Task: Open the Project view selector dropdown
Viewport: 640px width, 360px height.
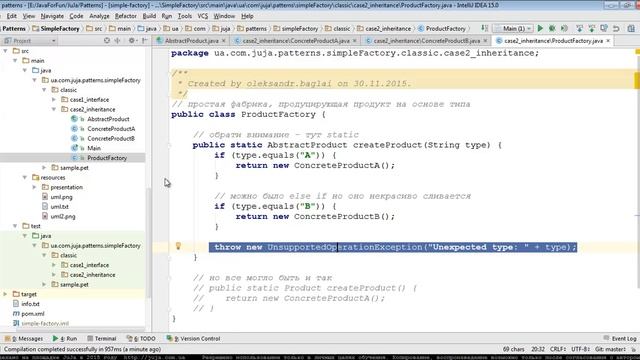Action: click(30, 41)
